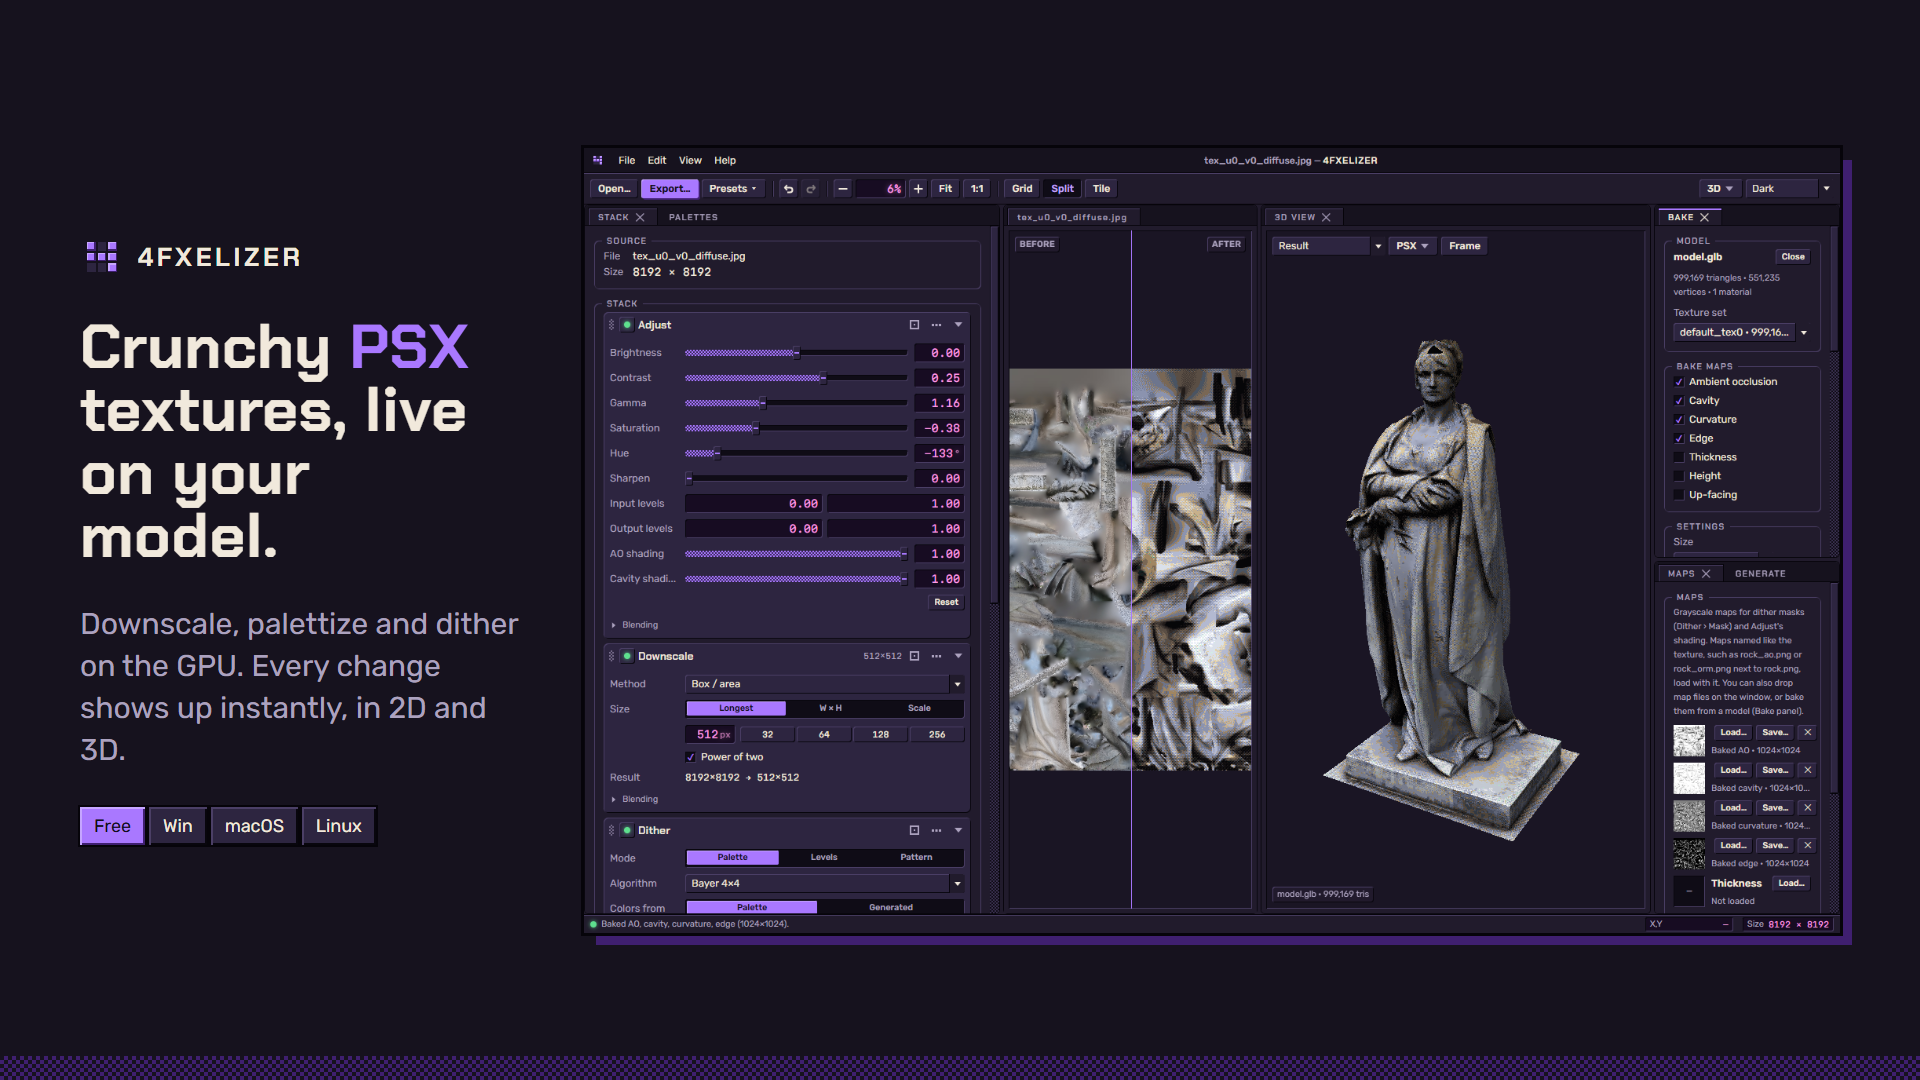
Task: Open the Texture set dropdown
Action: click(x=1741, y=332)
